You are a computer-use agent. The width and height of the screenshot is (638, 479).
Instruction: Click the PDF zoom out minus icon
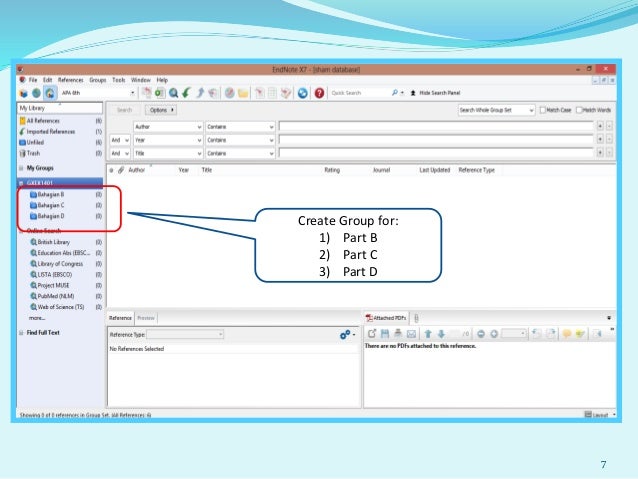481,334
